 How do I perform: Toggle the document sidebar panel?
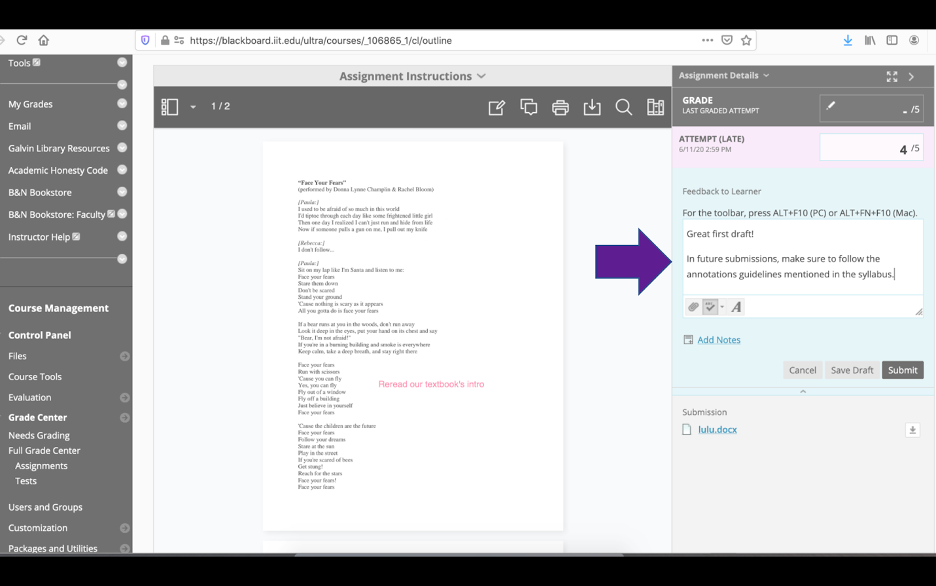(170, 107)
